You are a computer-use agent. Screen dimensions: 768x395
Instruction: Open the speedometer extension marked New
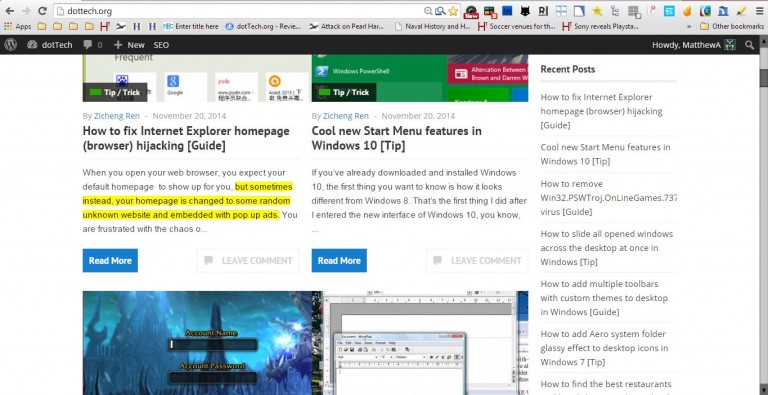click(x=471, y=11)
